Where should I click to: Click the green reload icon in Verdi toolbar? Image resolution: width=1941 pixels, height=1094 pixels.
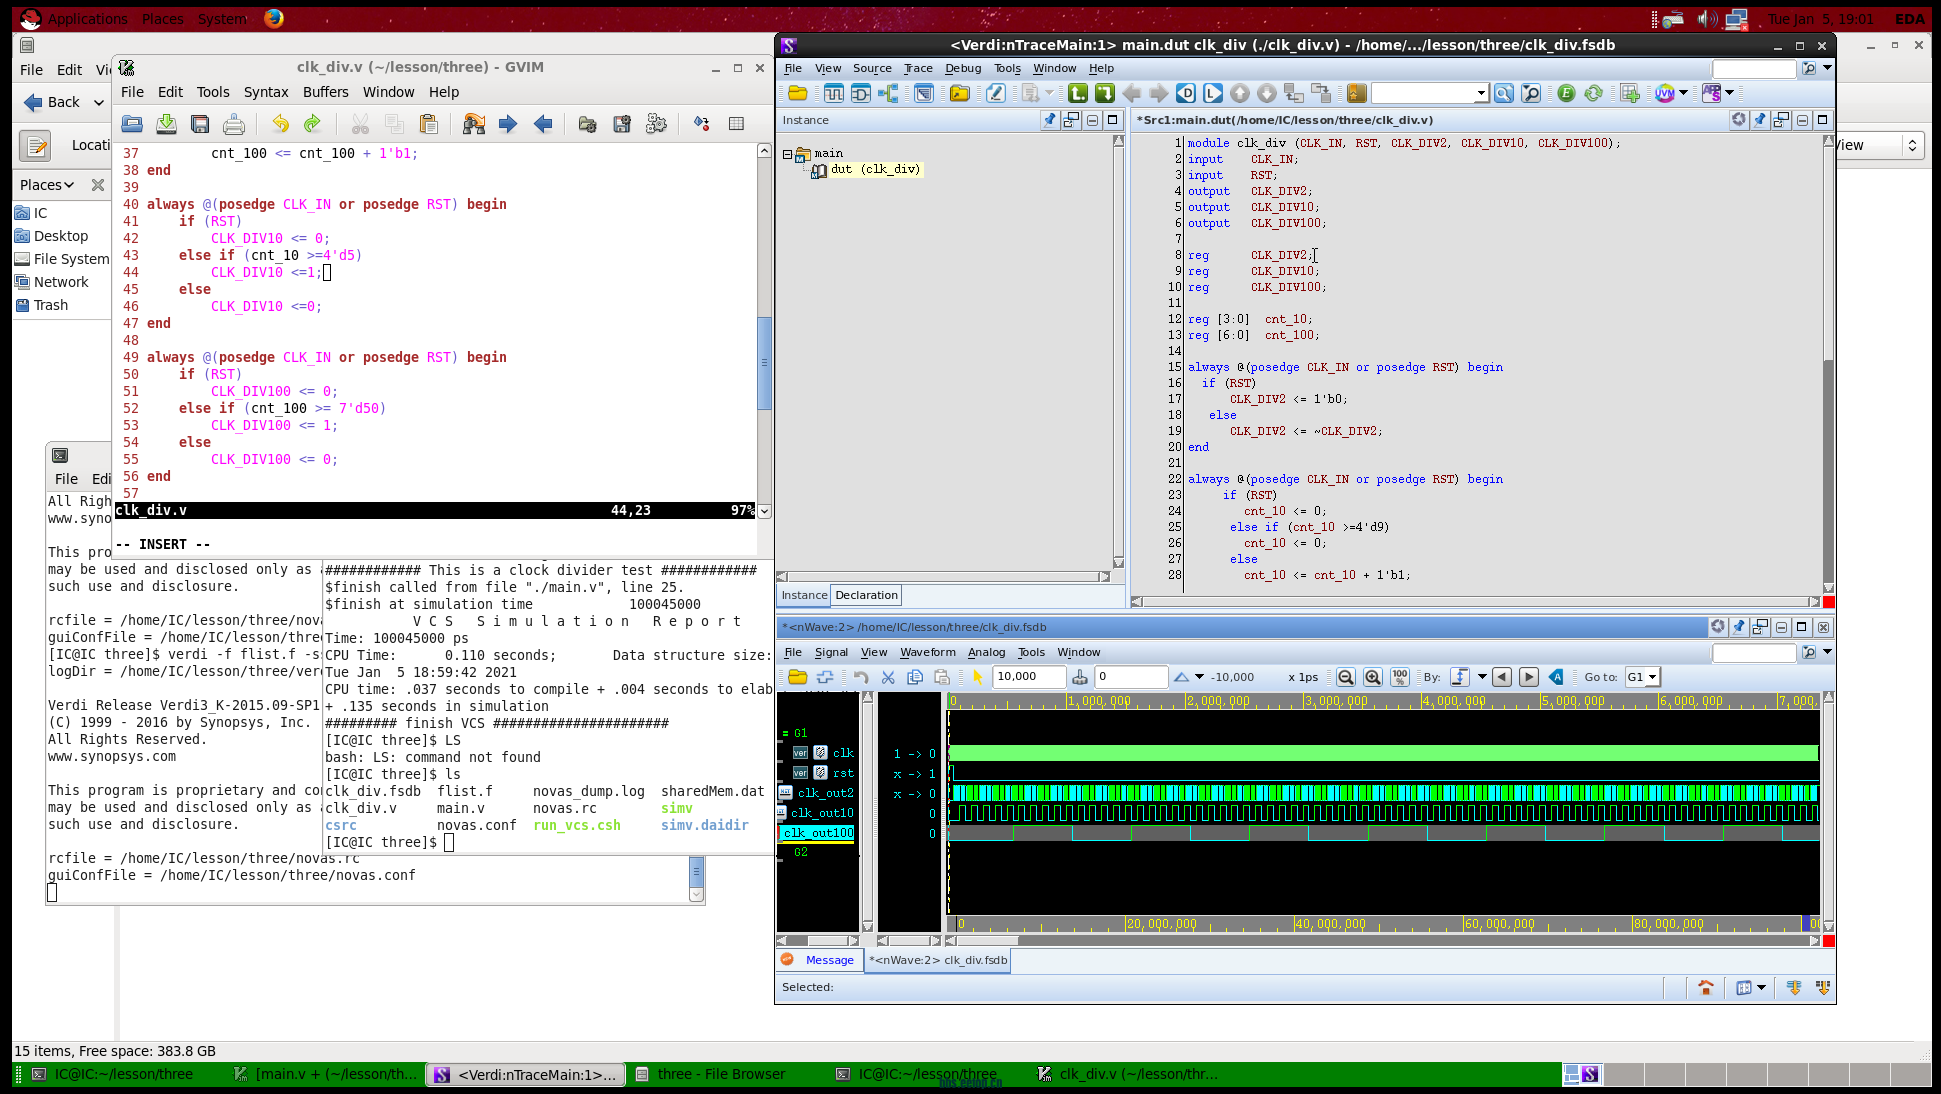(x=1593, y=93)
